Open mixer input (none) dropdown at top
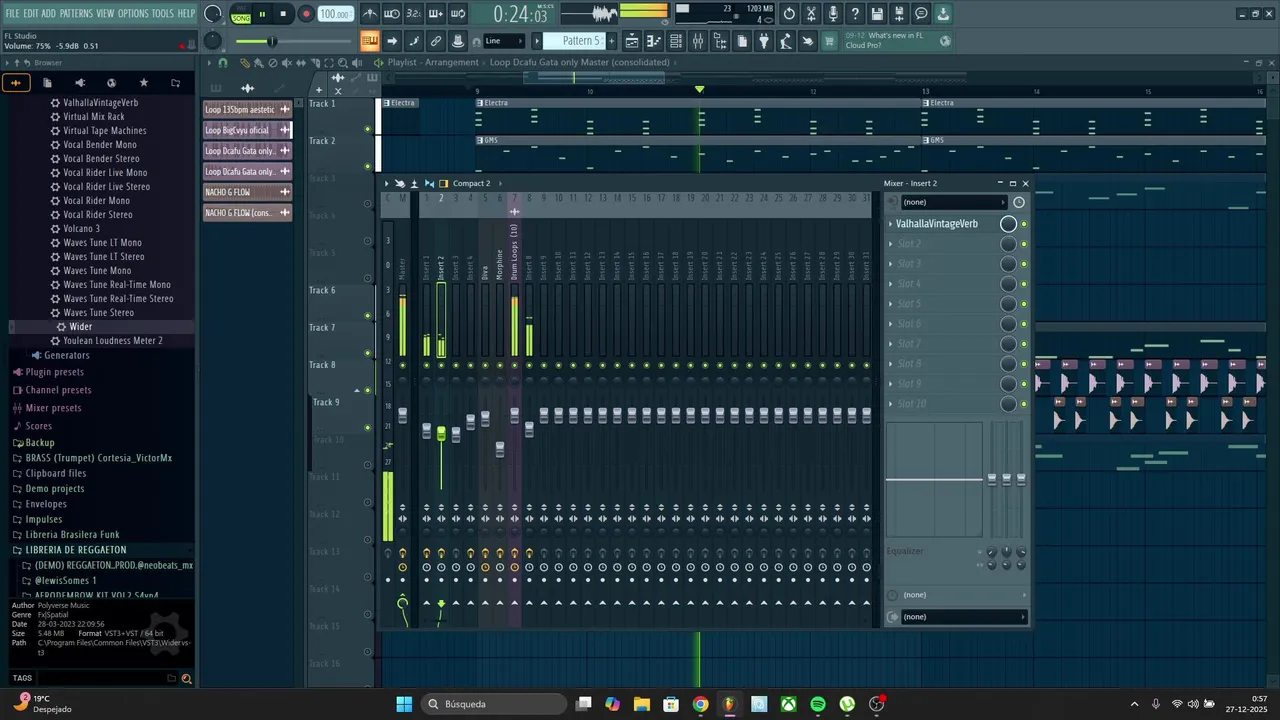This screenshot has height=720, width=1280. (952, 202)
